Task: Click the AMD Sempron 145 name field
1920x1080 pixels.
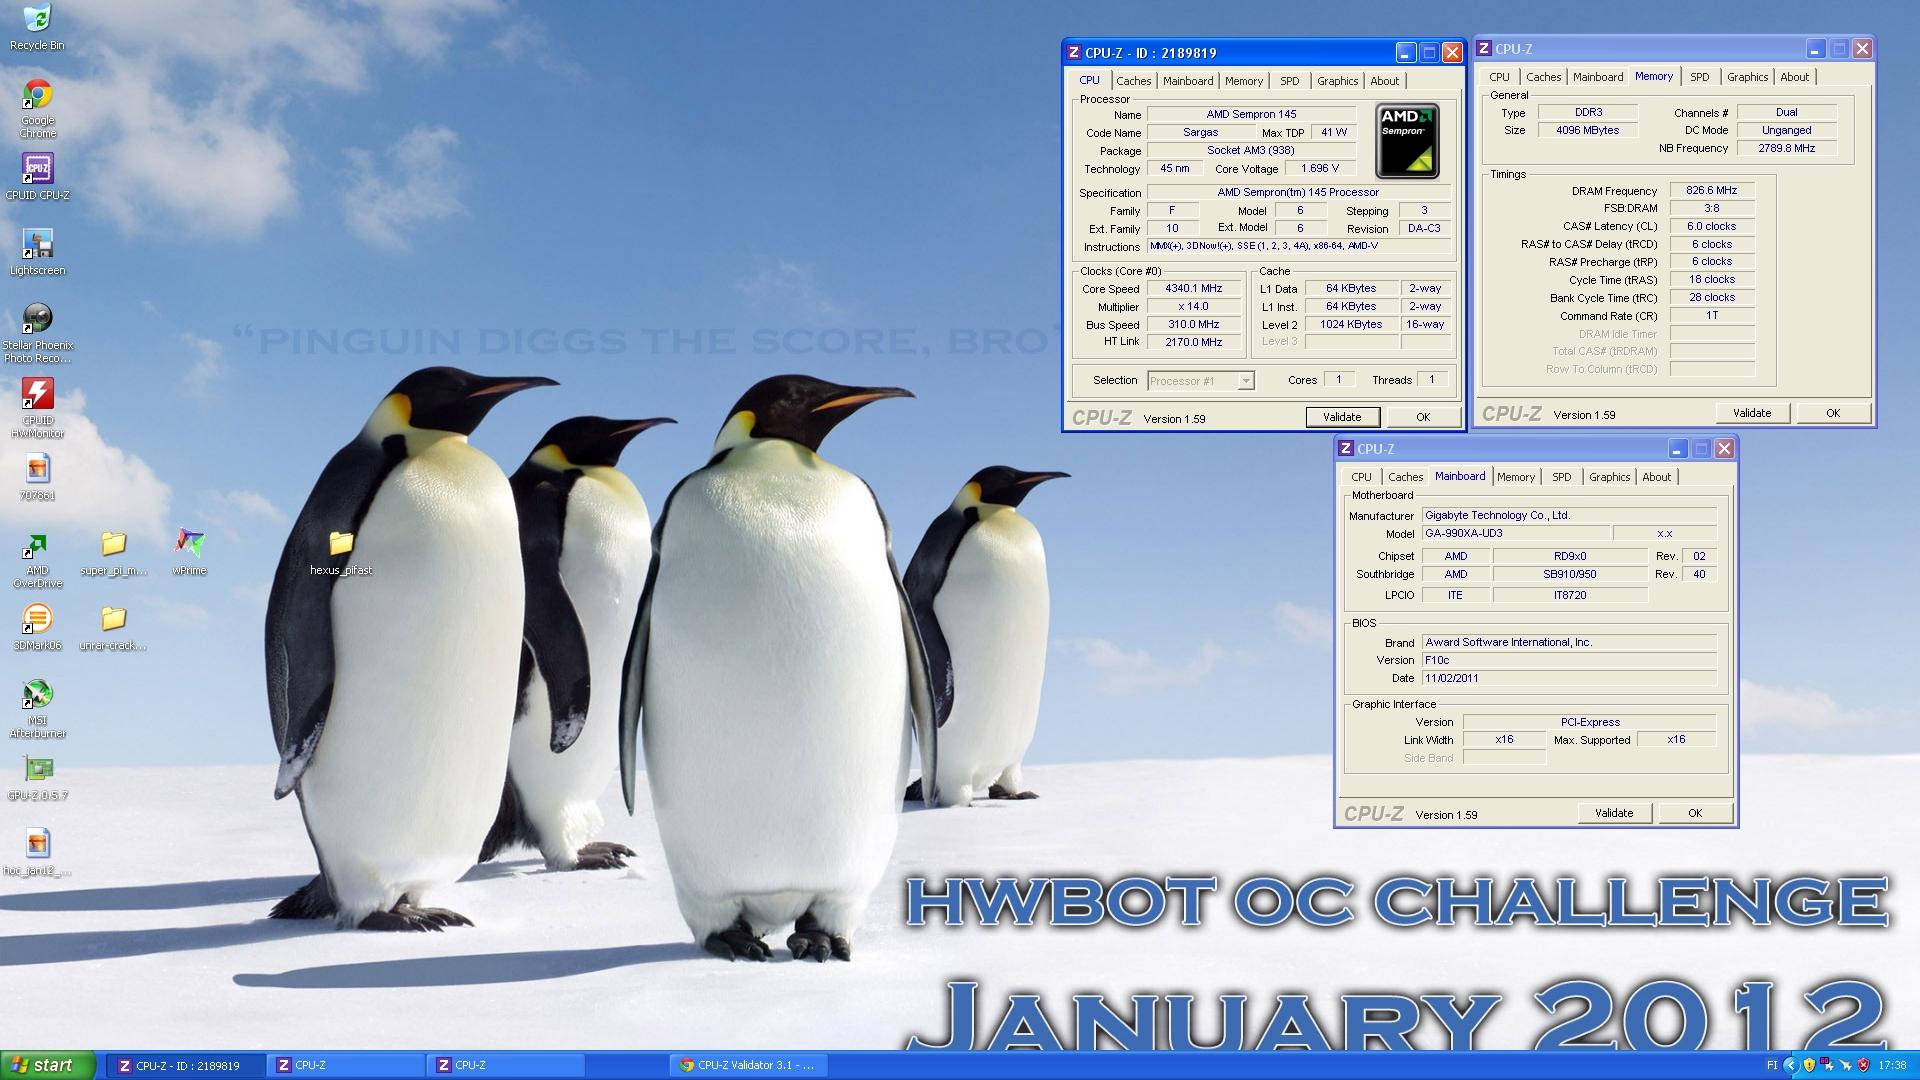Action: tap(1251, 114)
